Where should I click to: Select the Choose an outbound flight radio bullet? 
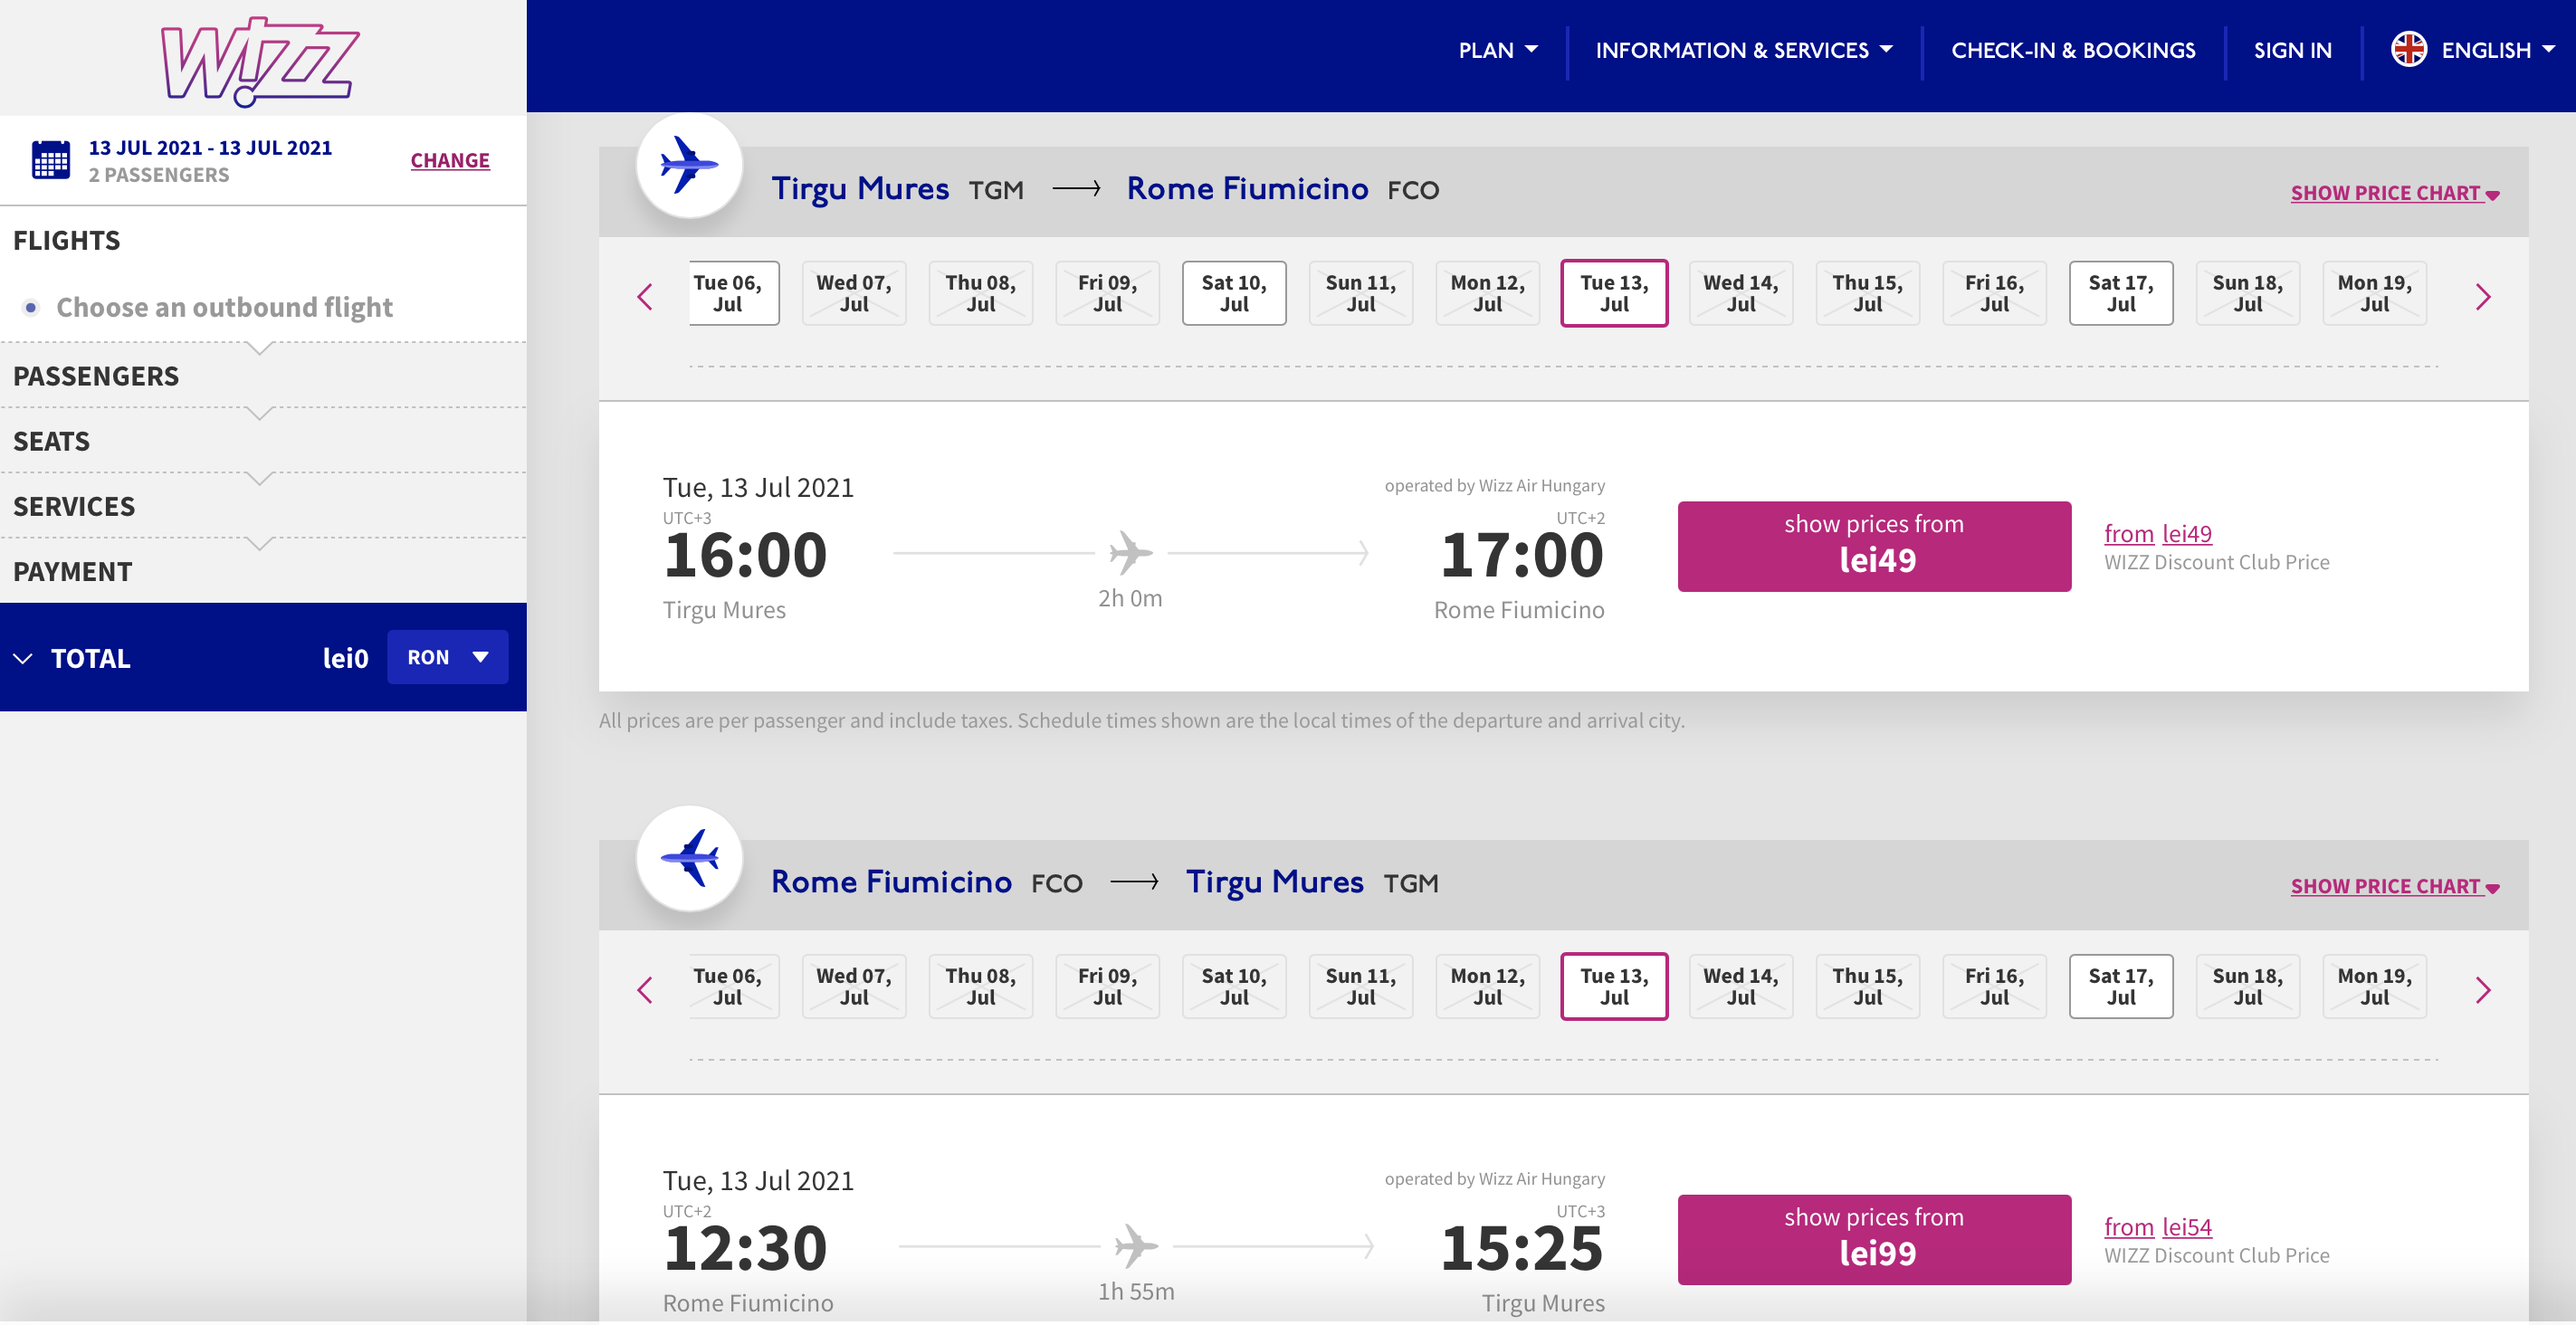click(31, 307)
